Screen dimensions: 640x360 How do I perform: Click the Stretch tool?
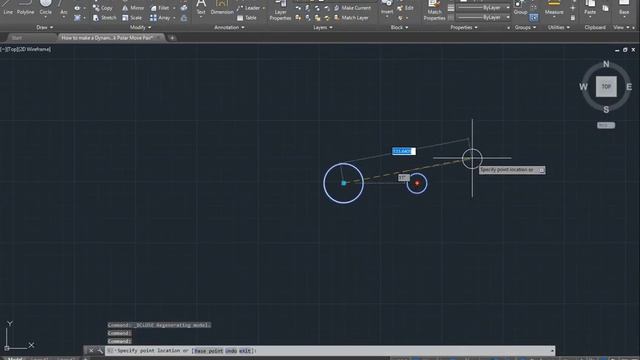[x=104, y=18]
